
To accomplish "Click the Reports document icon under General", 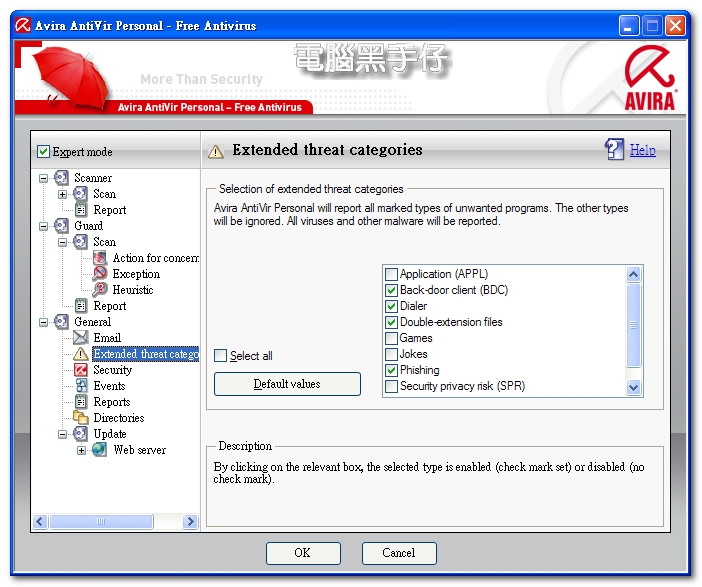I will click(81, 402).
